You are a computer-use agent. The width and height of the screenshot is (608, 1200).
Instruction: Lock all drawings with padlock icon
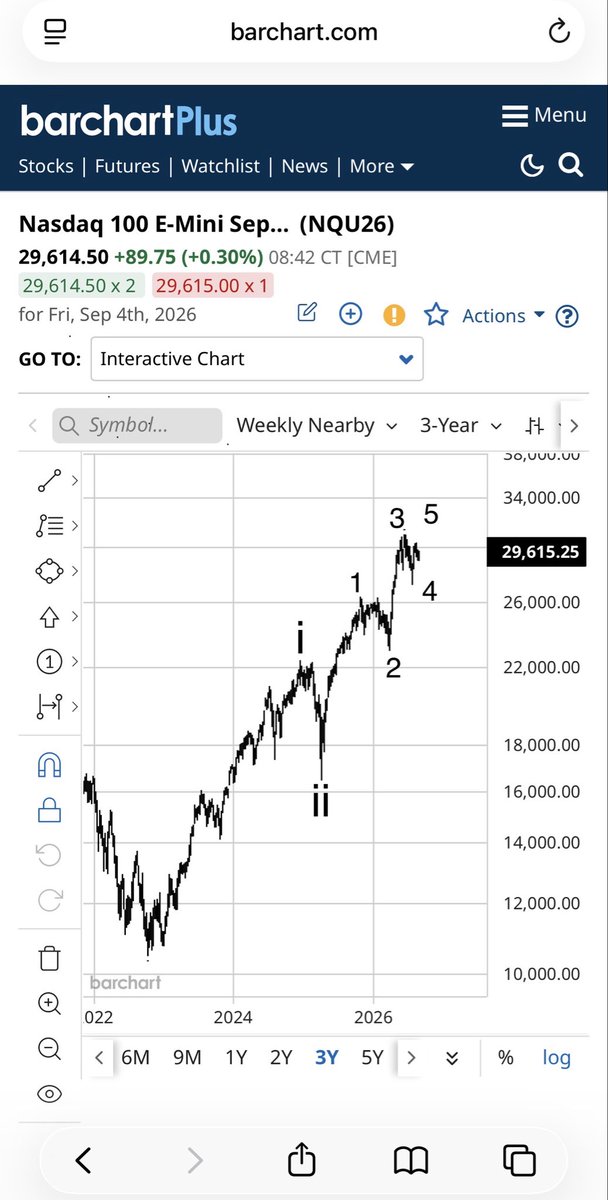pyautogui.click(x=49, y=809)
